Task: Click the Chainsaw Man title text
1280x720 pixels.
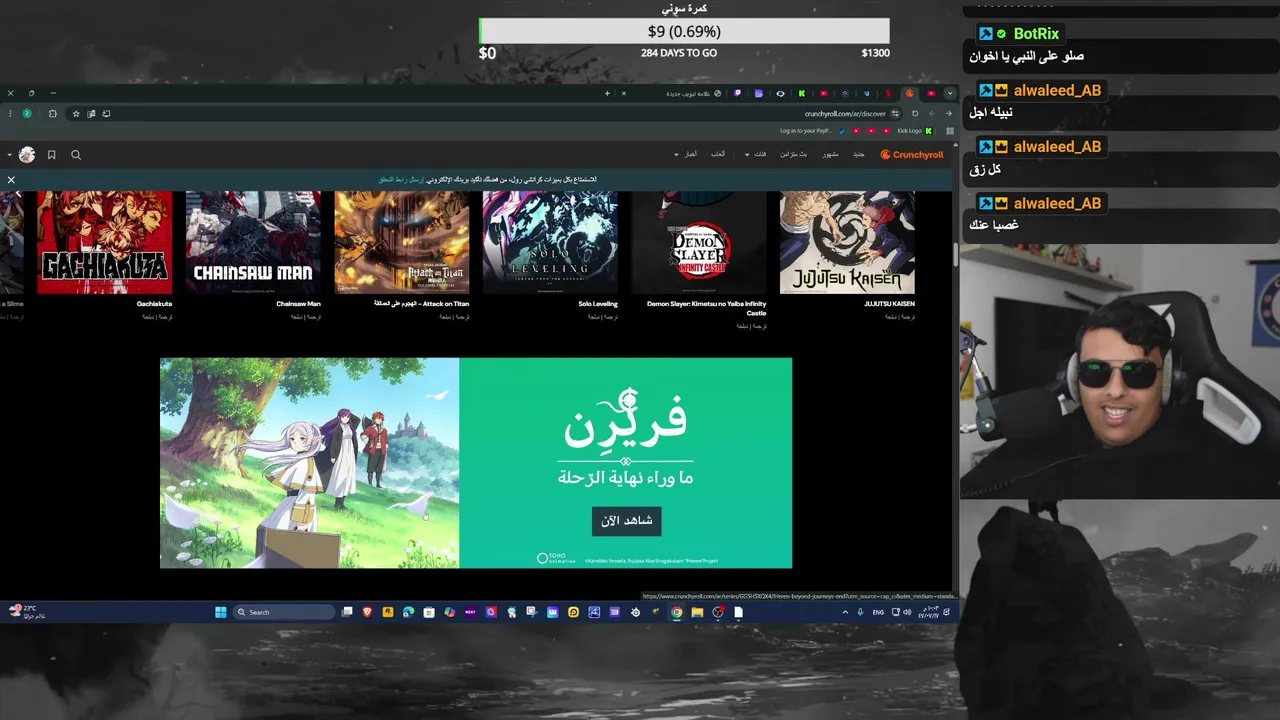Action: click(x=298, y=304)
